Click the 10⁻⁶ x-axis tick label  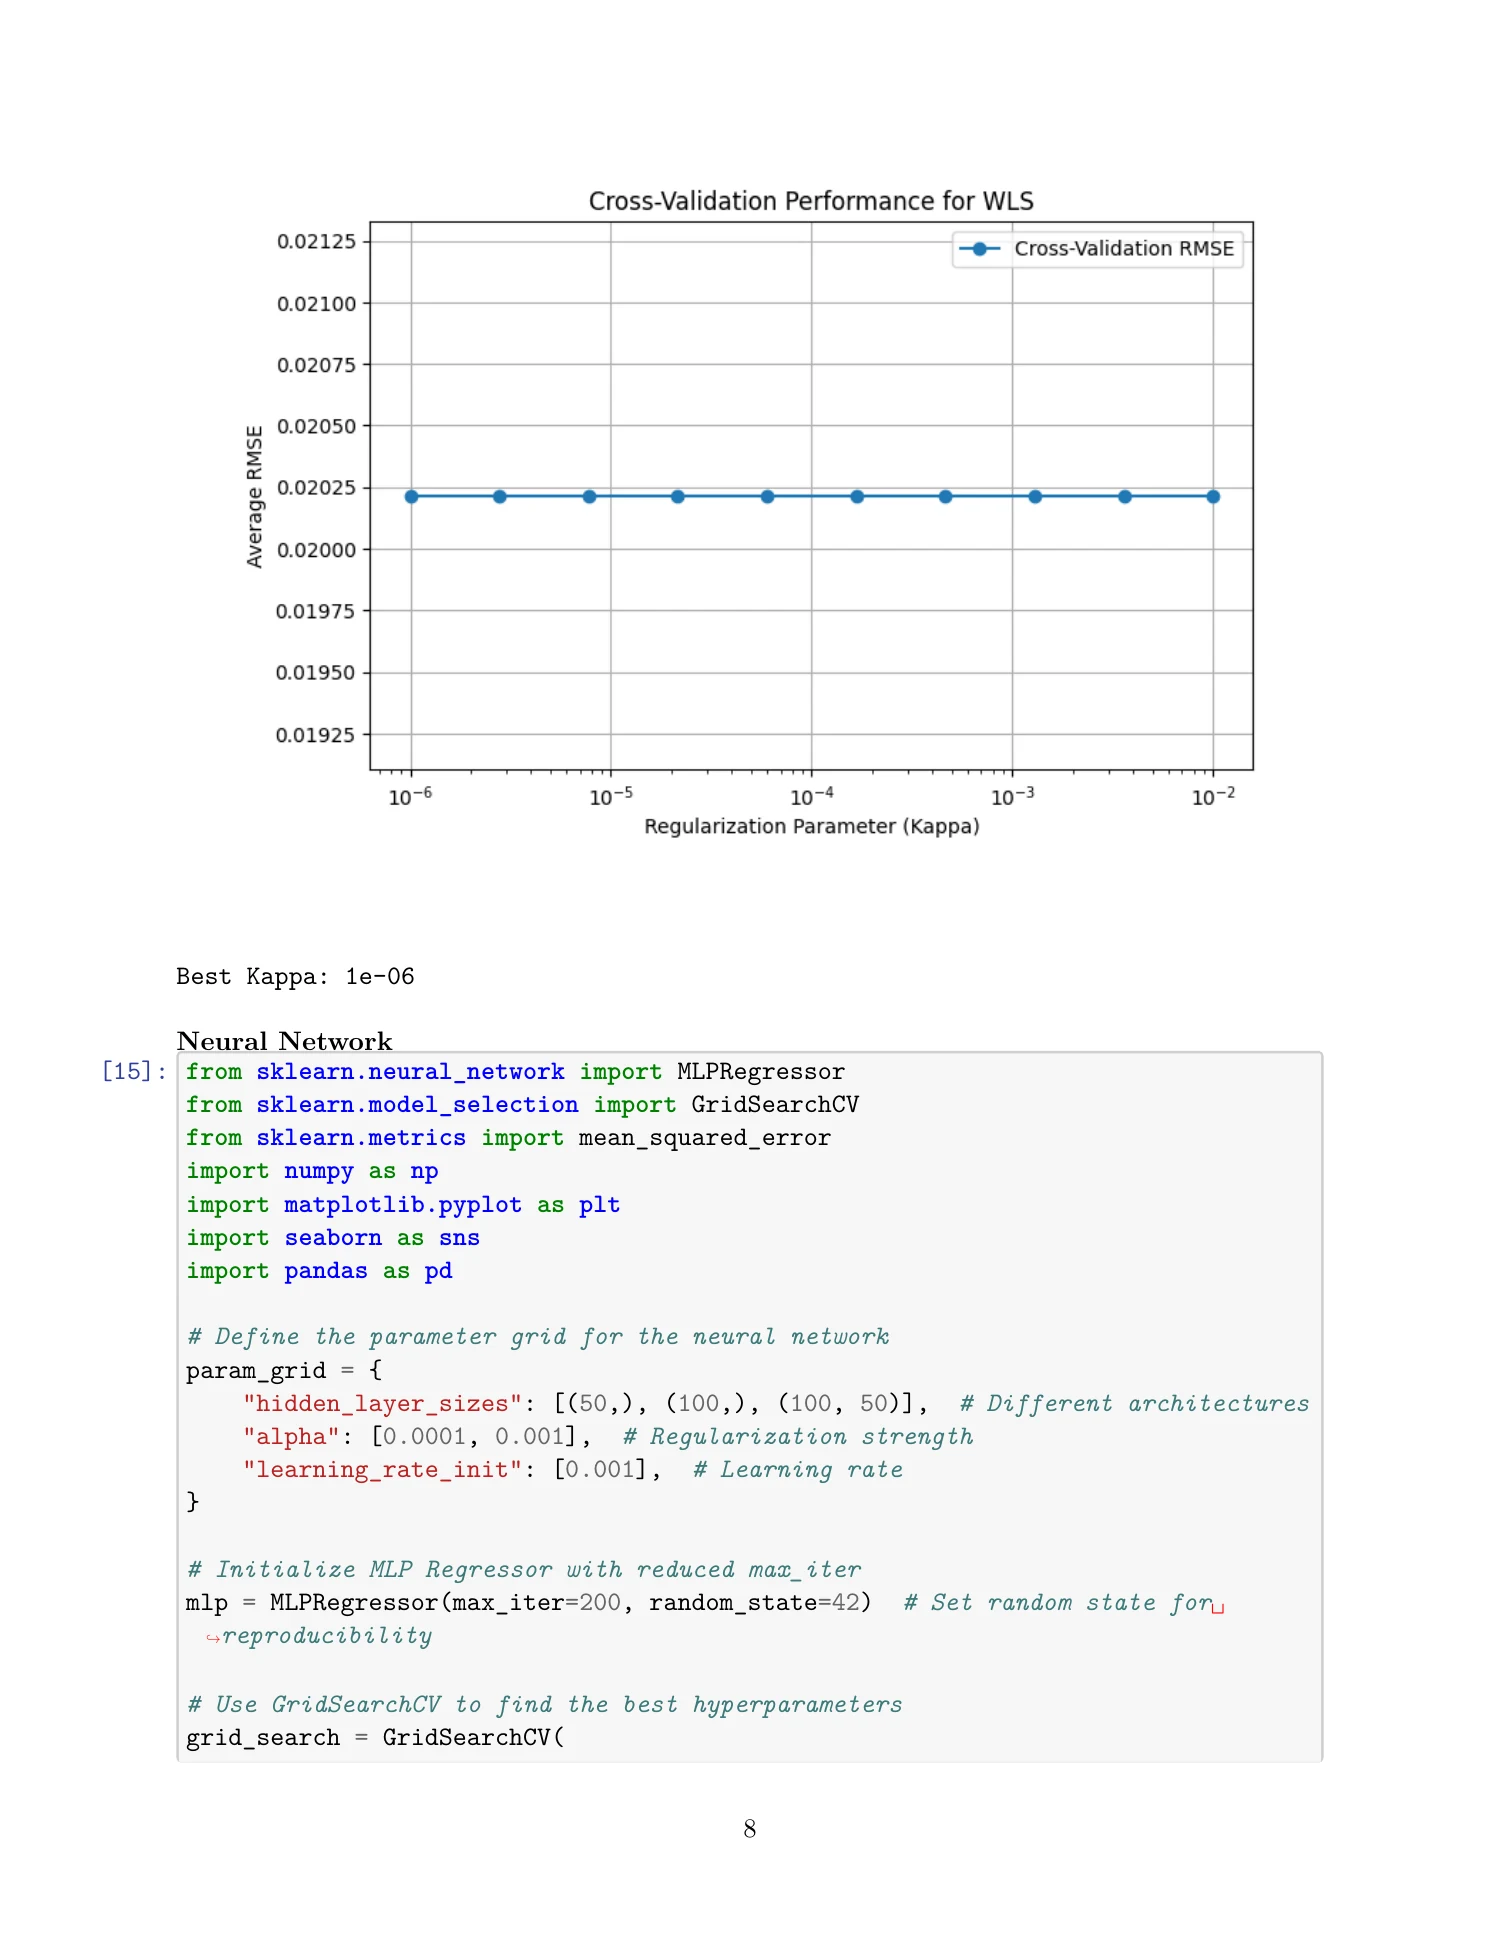click(410, 796)
